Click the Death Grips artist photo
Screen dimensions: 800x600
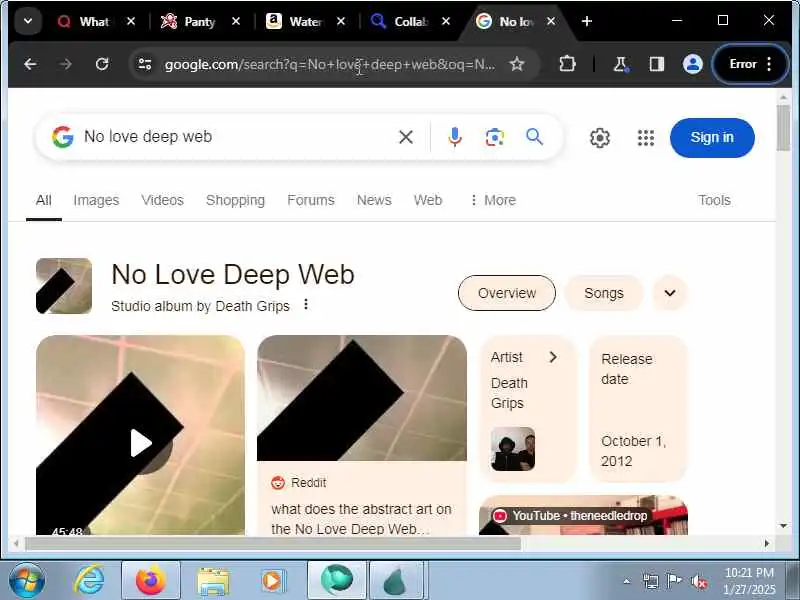[513, 449]
